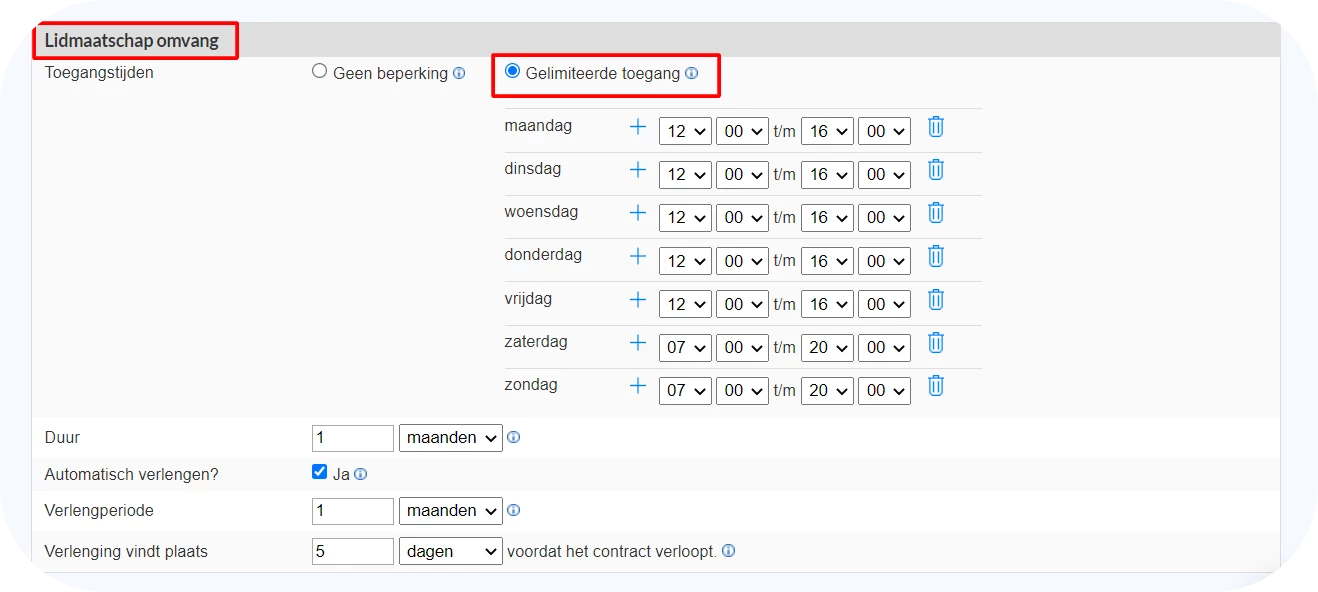Image resolution: width=1318 pixels, height=592 pixels.
Task: Show info for Geen beperking option
Action: (459, 73)
